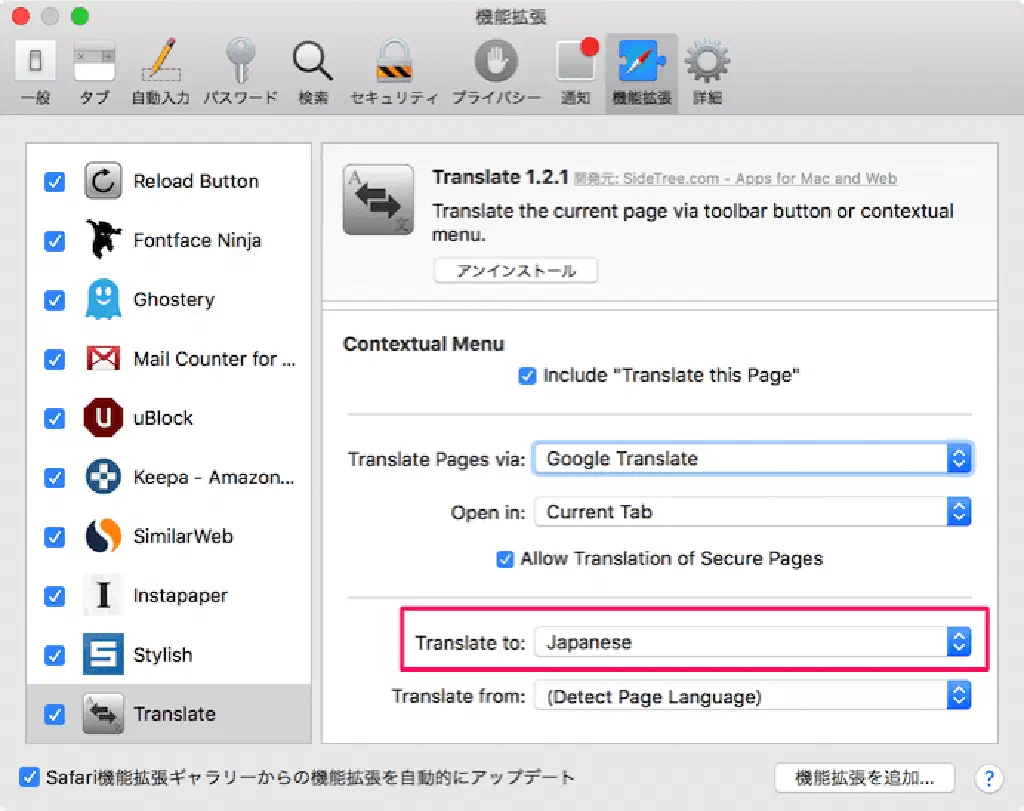The width and height of the screenshot is (1024, 811).
Task: Uncheck Include "Translate this Page" option
Action: (x=528, y=376)
